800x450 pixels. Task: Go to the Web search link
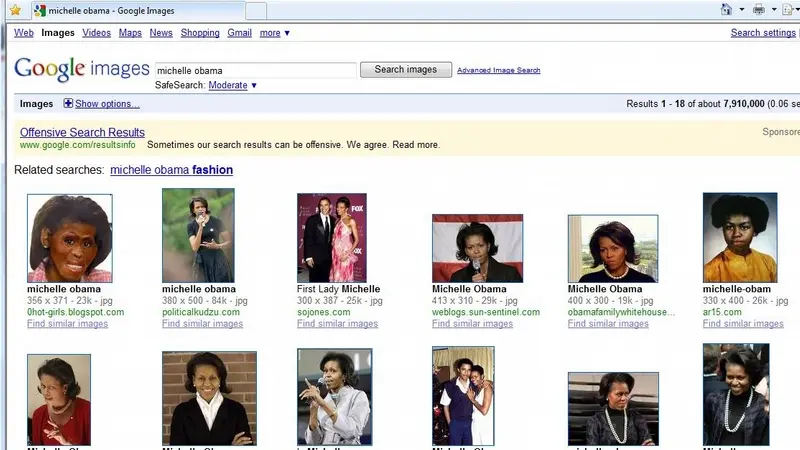[24, 33]
